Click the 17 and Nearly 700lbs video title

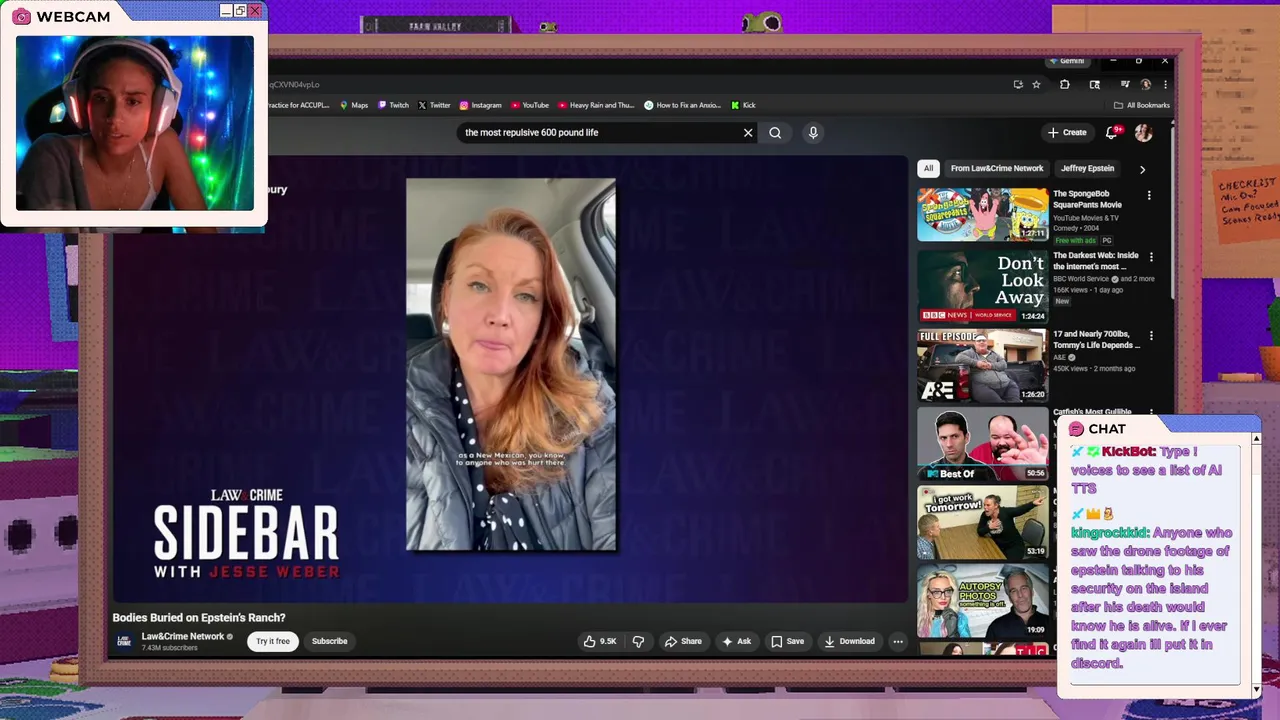[x=1096, y=340]
